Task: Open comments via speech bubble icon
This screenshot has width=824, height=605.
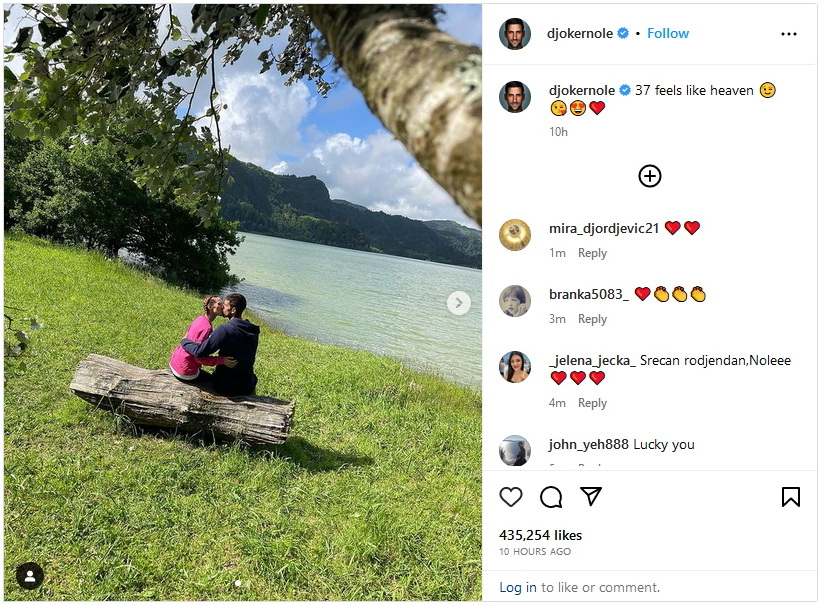Action: (551, 497)
